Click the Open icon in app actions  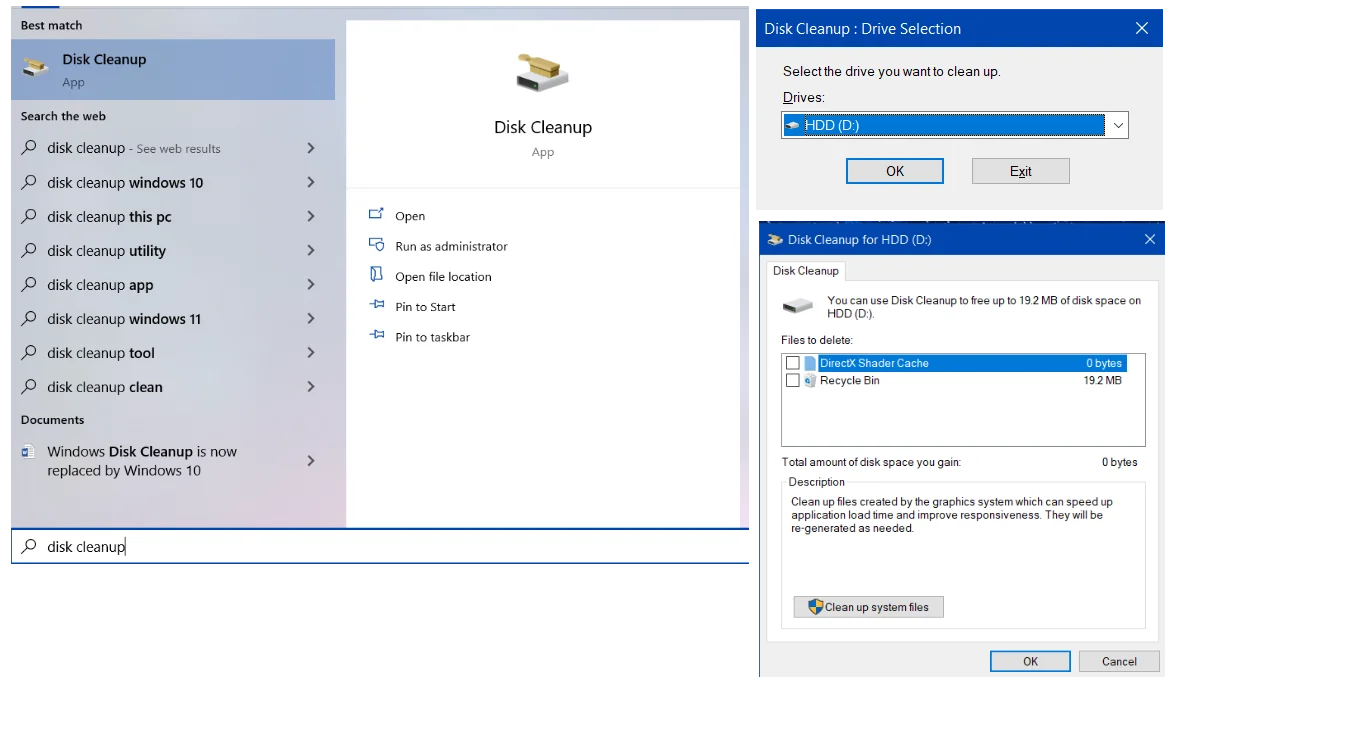(x=376, y=214)
